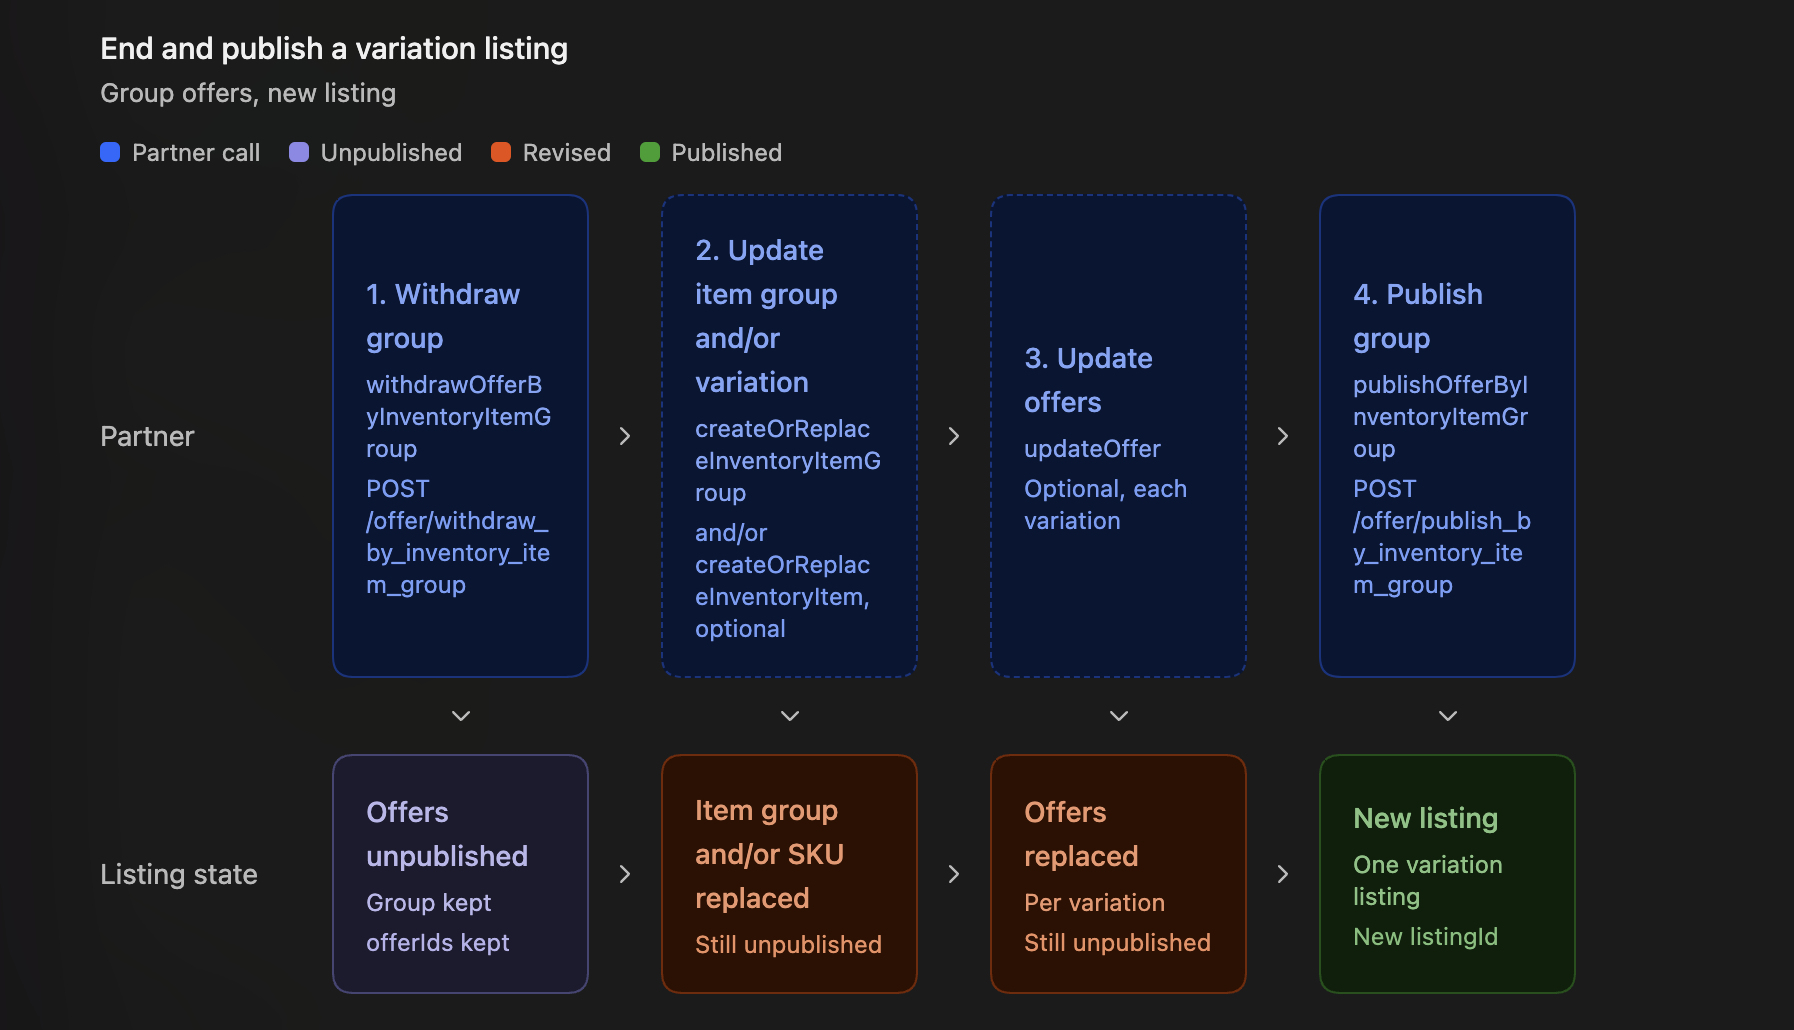Viewport: 1794px width, 1030px height.
Task: Select the '4. Publish group' card
Action: tap(1447, 436)
